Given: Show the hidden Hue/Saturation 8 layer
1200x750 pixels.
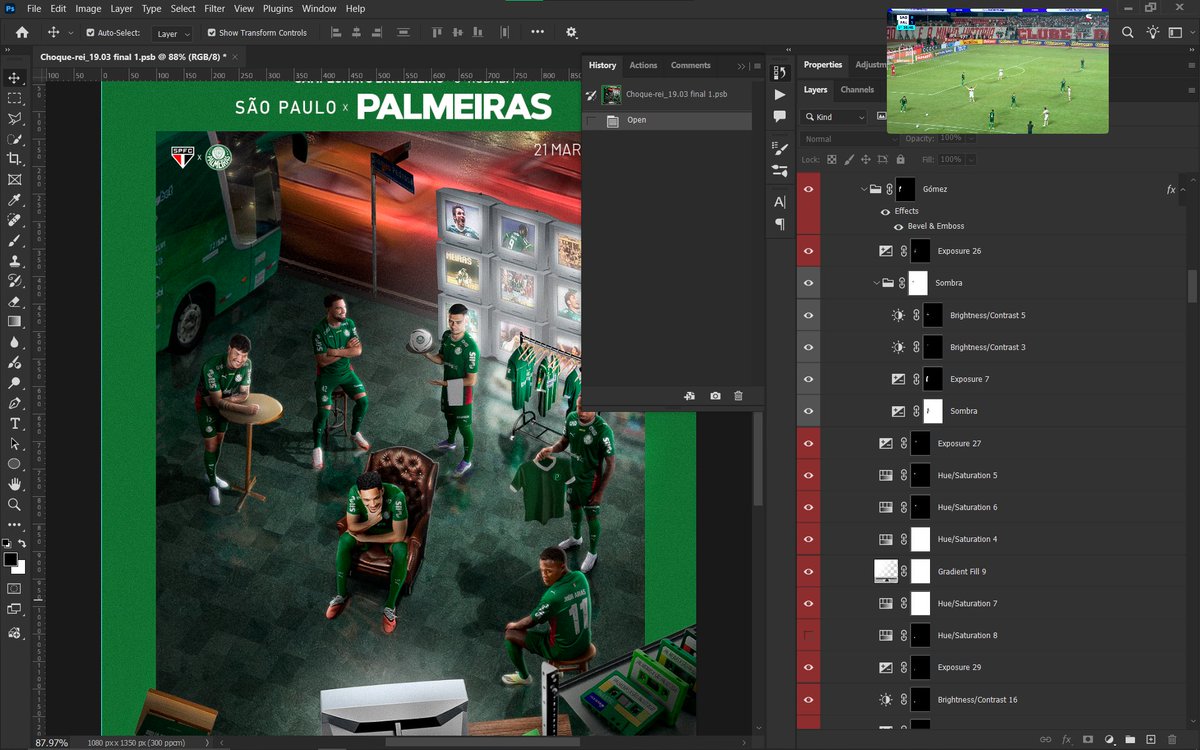Looking at the screenshot, I should click(808, 635).
